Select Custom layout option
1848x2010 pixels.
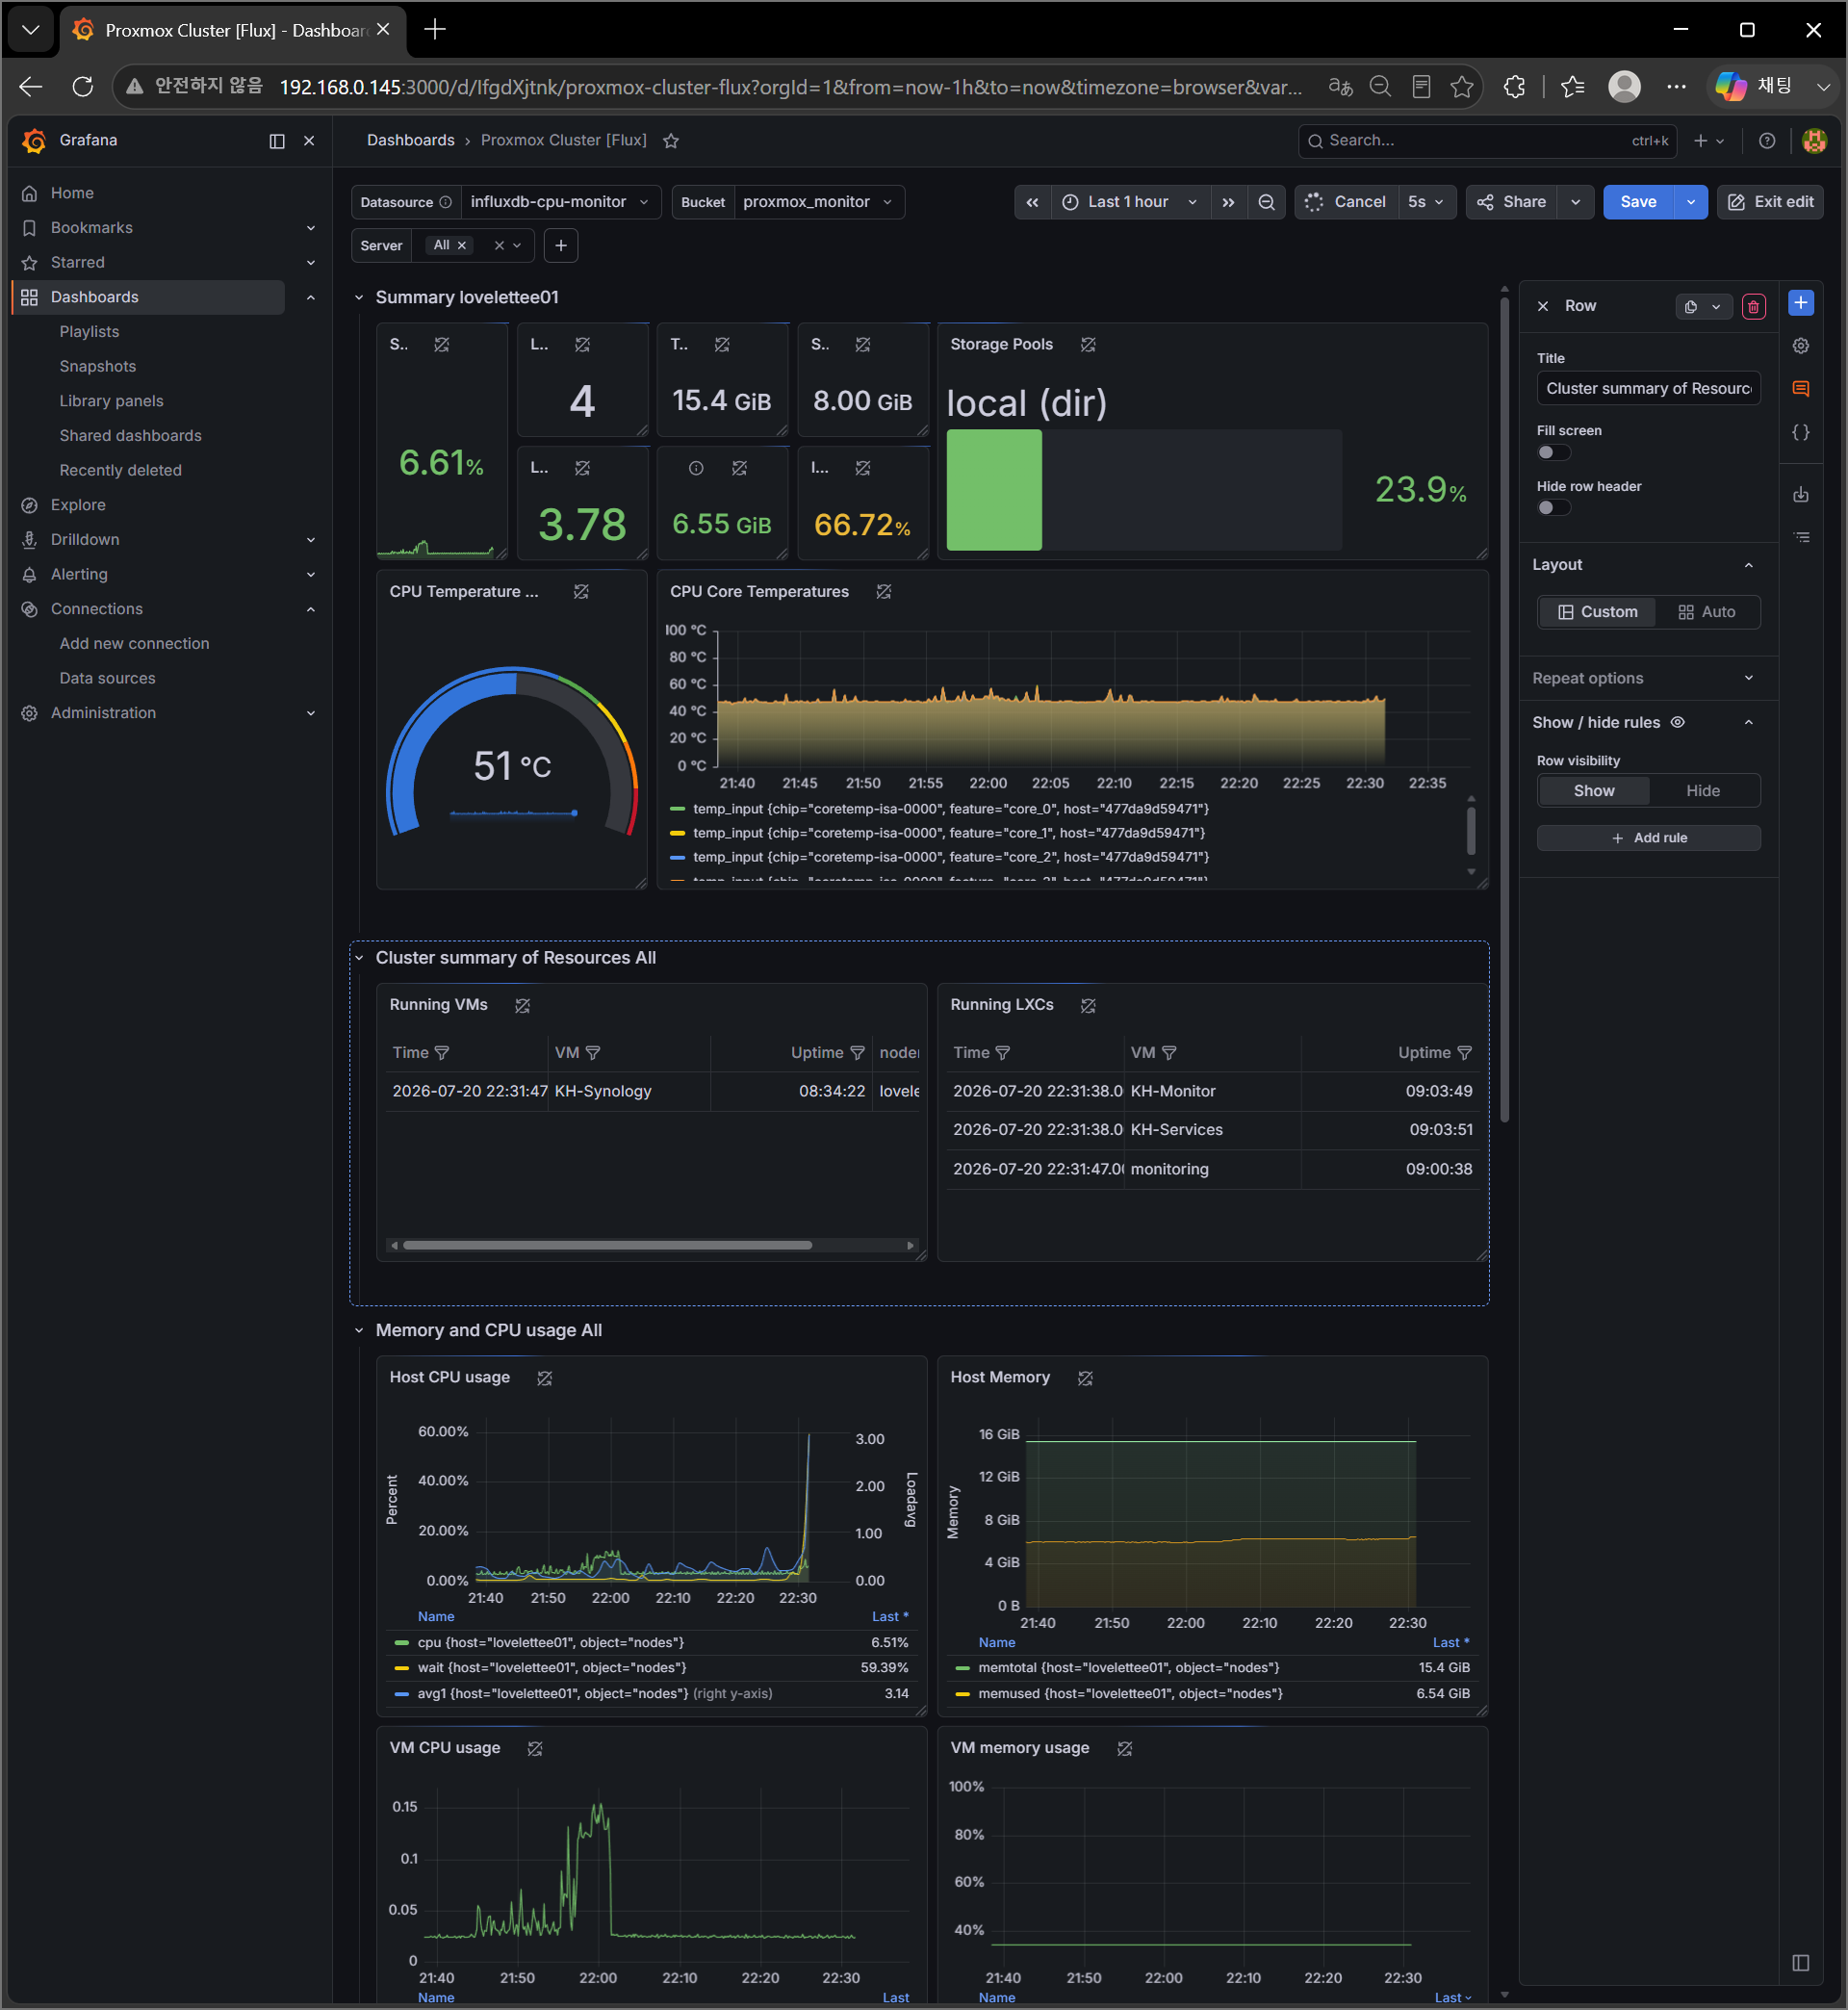pos(1597,612)
